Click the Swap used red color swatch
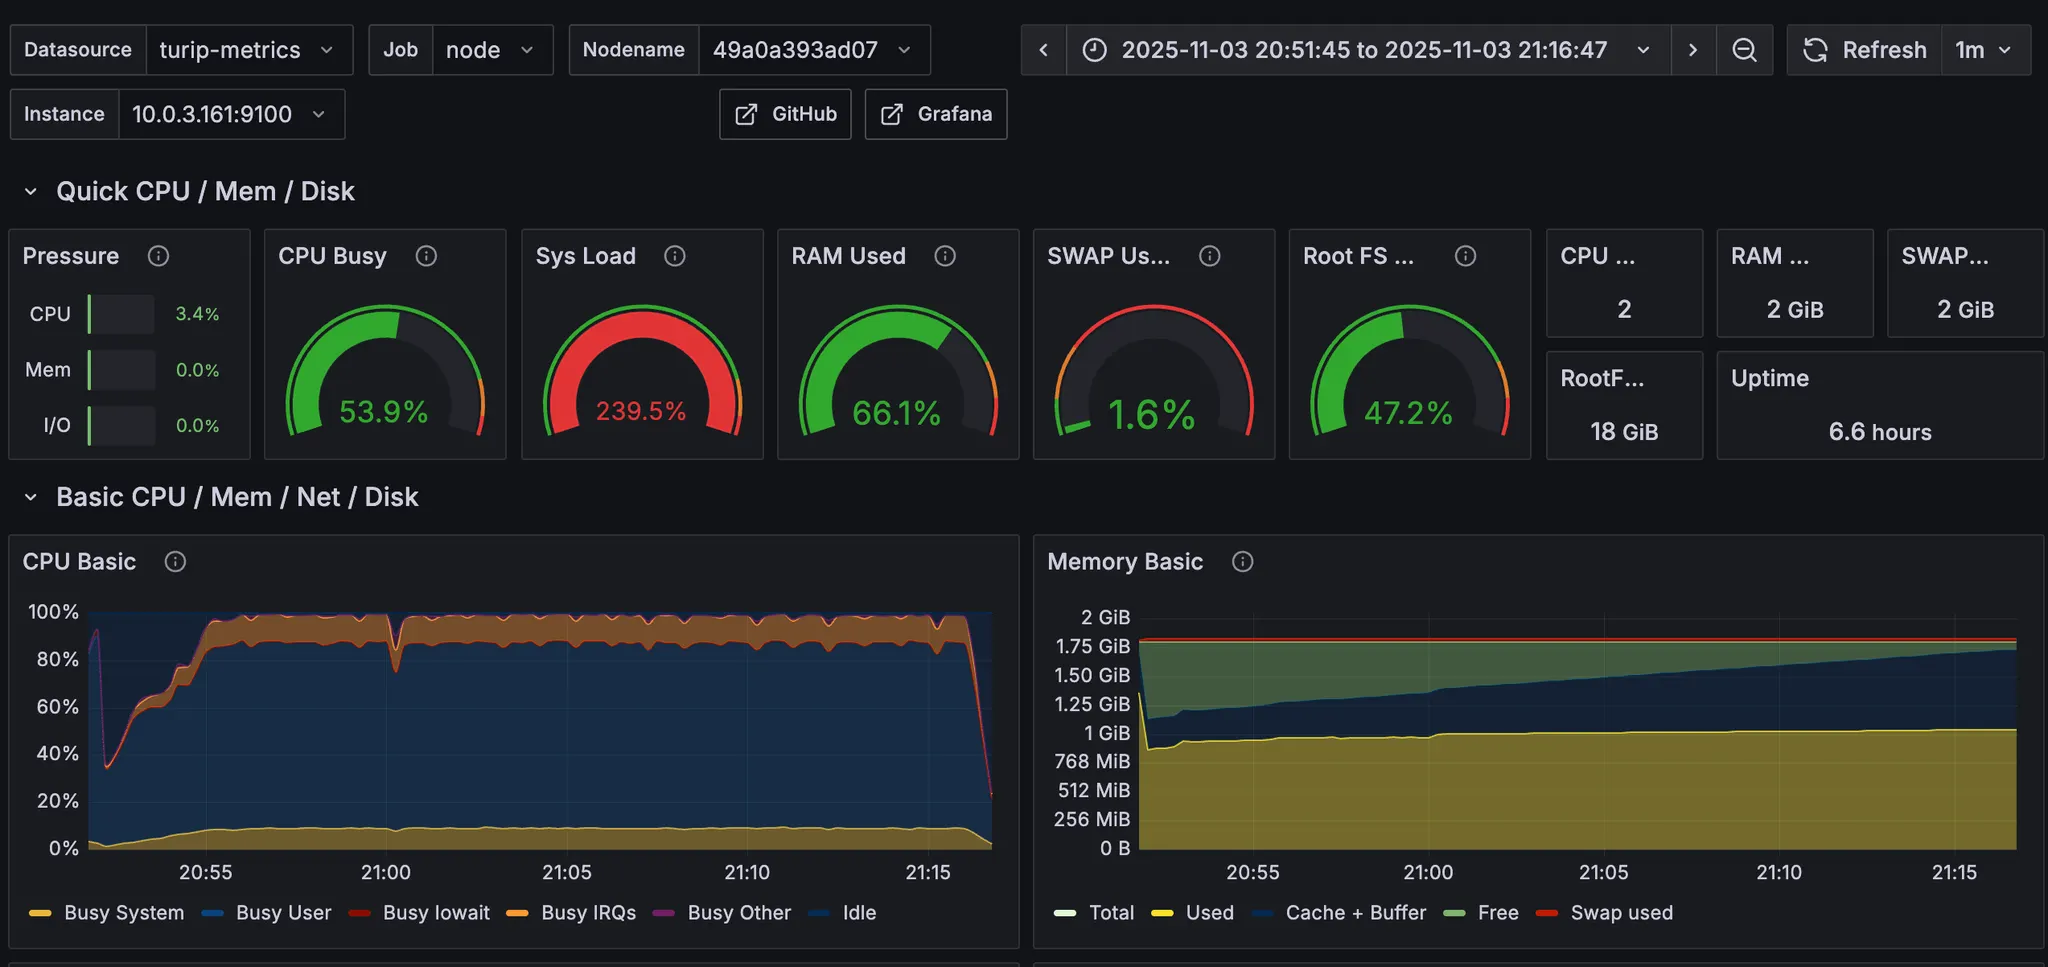This screenshot has width=2048, height=967. [1547, 913]
